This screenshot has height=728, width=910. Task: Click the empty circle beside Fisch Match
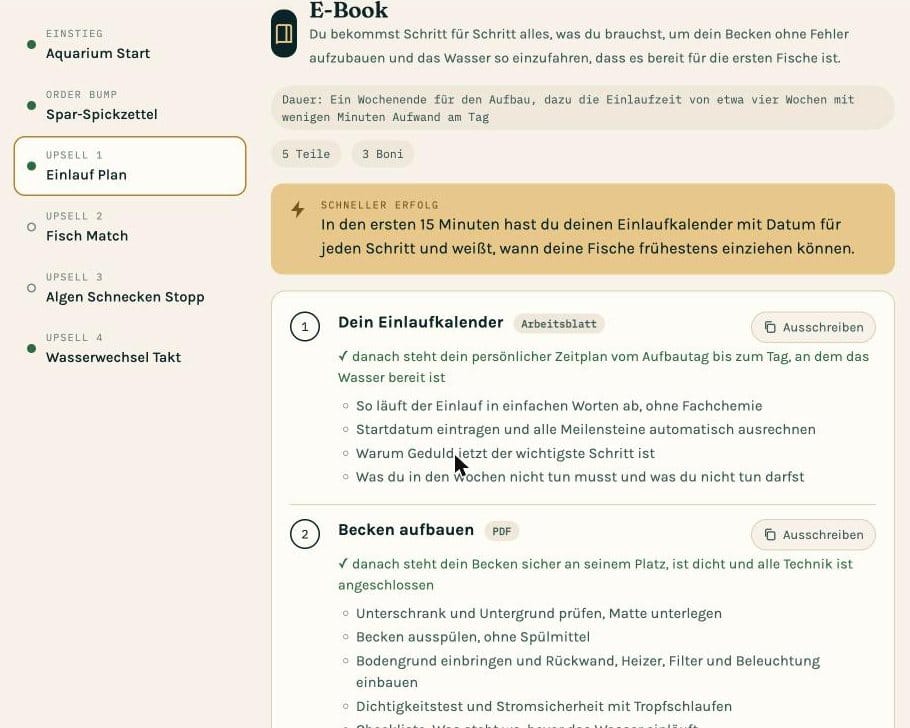tap(31, 227)
